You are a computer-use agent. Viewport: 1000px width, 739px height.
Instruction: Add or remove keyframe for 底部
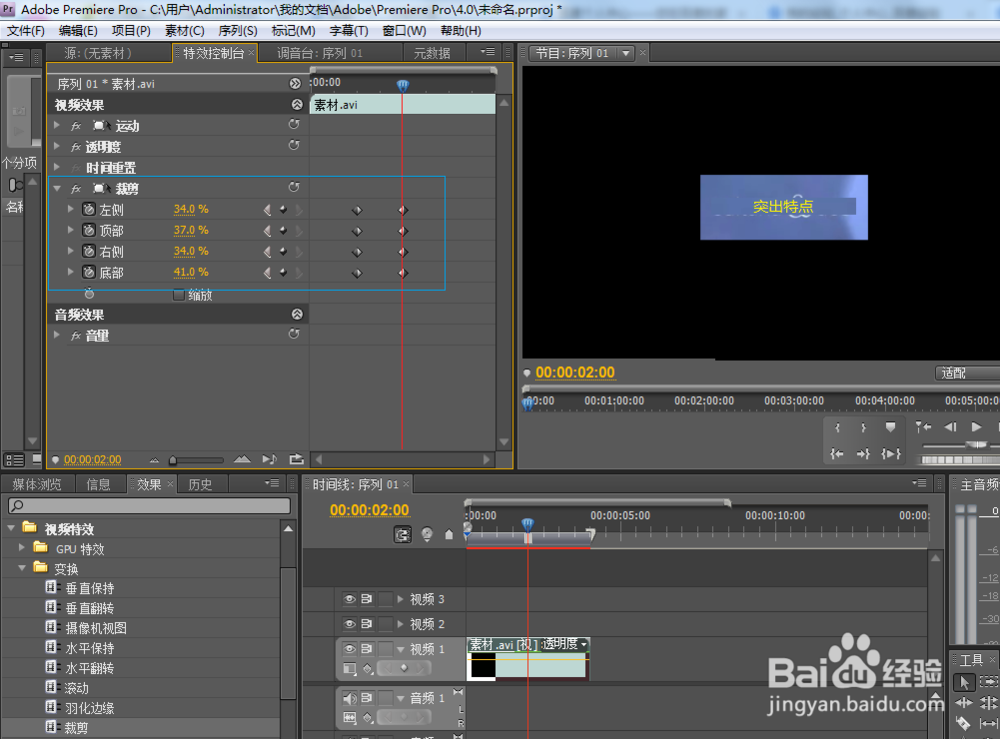(283, 272)
